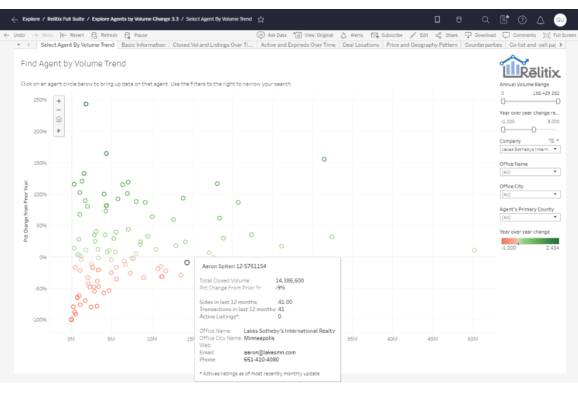Click Explore Agents by Volume Change 3.3 breadcrumb
Image resolution: width=578 pixels, height=403 pixels.
[135, 19]
